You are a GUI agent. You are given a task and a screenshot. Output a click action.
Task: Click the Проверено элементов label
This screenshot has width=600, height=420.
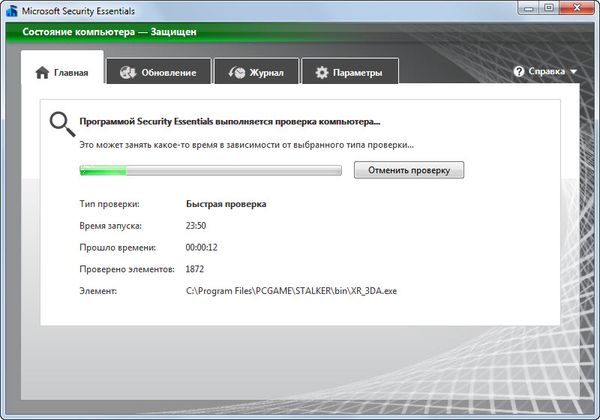[x=127, y=269]
